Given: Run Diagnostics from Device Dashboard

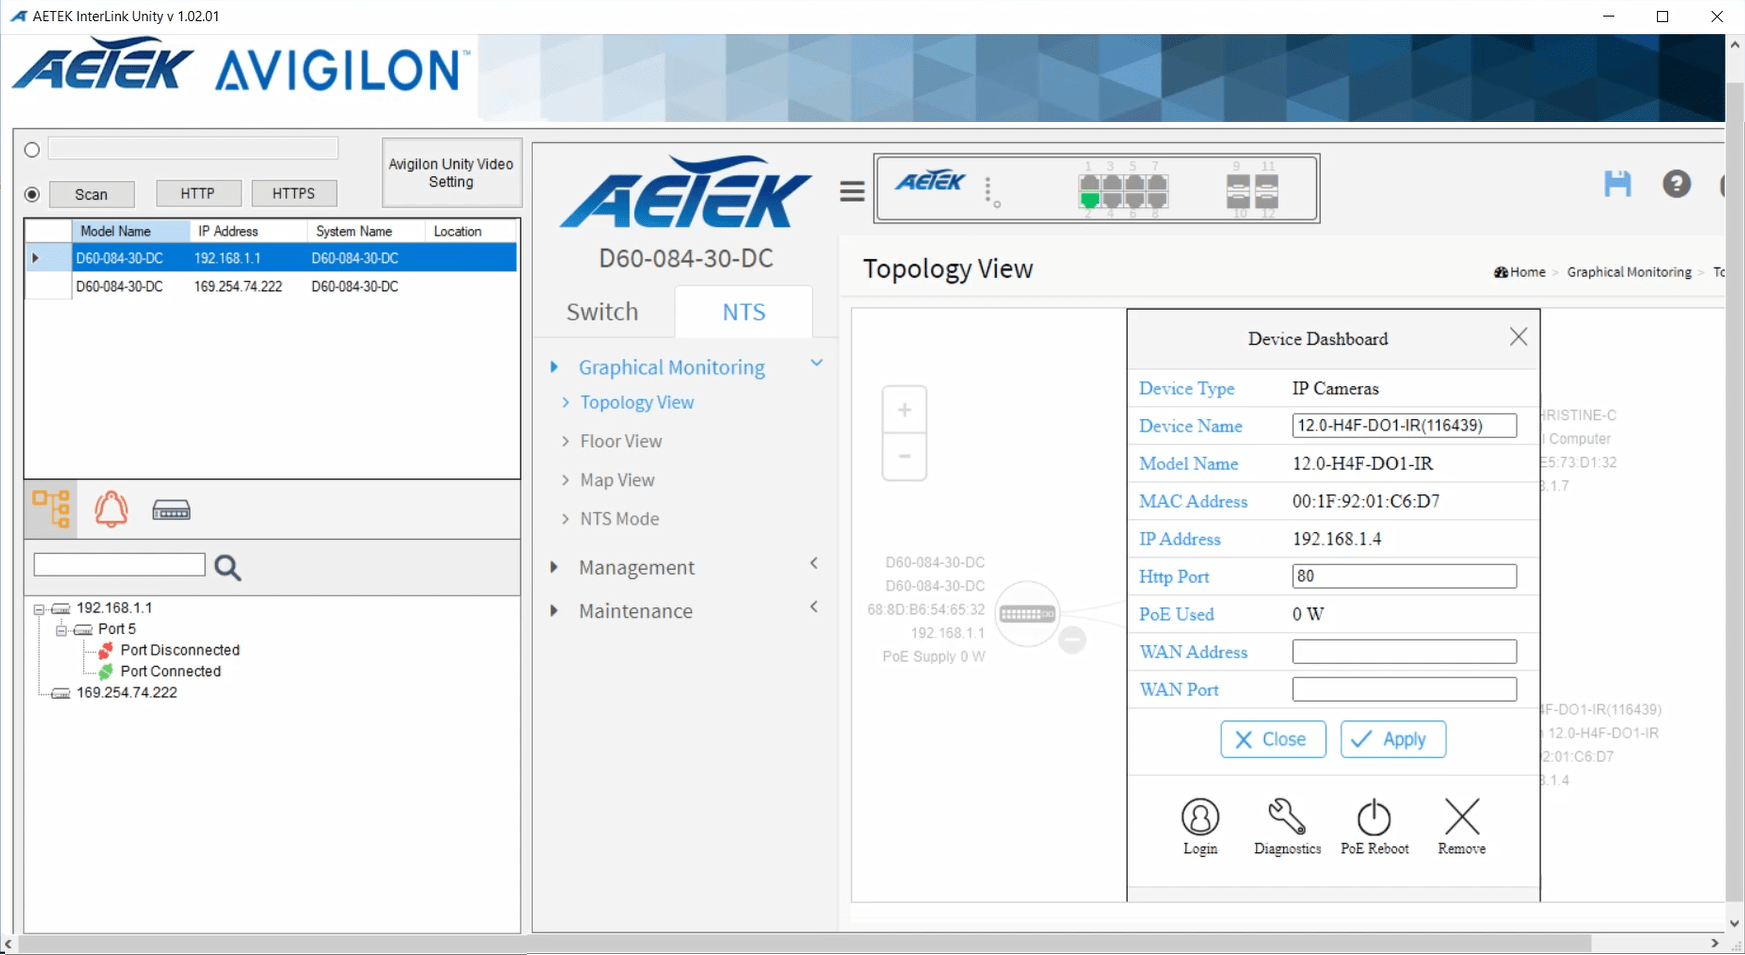Looking at the screenshot, I should click(1287, 826).
